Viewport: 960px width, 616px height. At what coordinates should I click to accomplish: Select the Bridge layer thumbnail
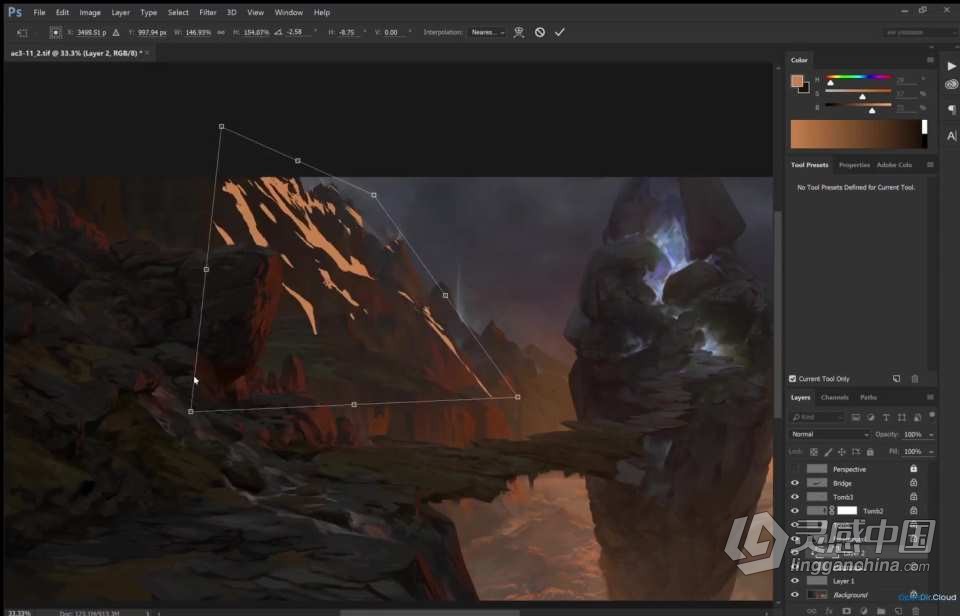pos(817,483)
